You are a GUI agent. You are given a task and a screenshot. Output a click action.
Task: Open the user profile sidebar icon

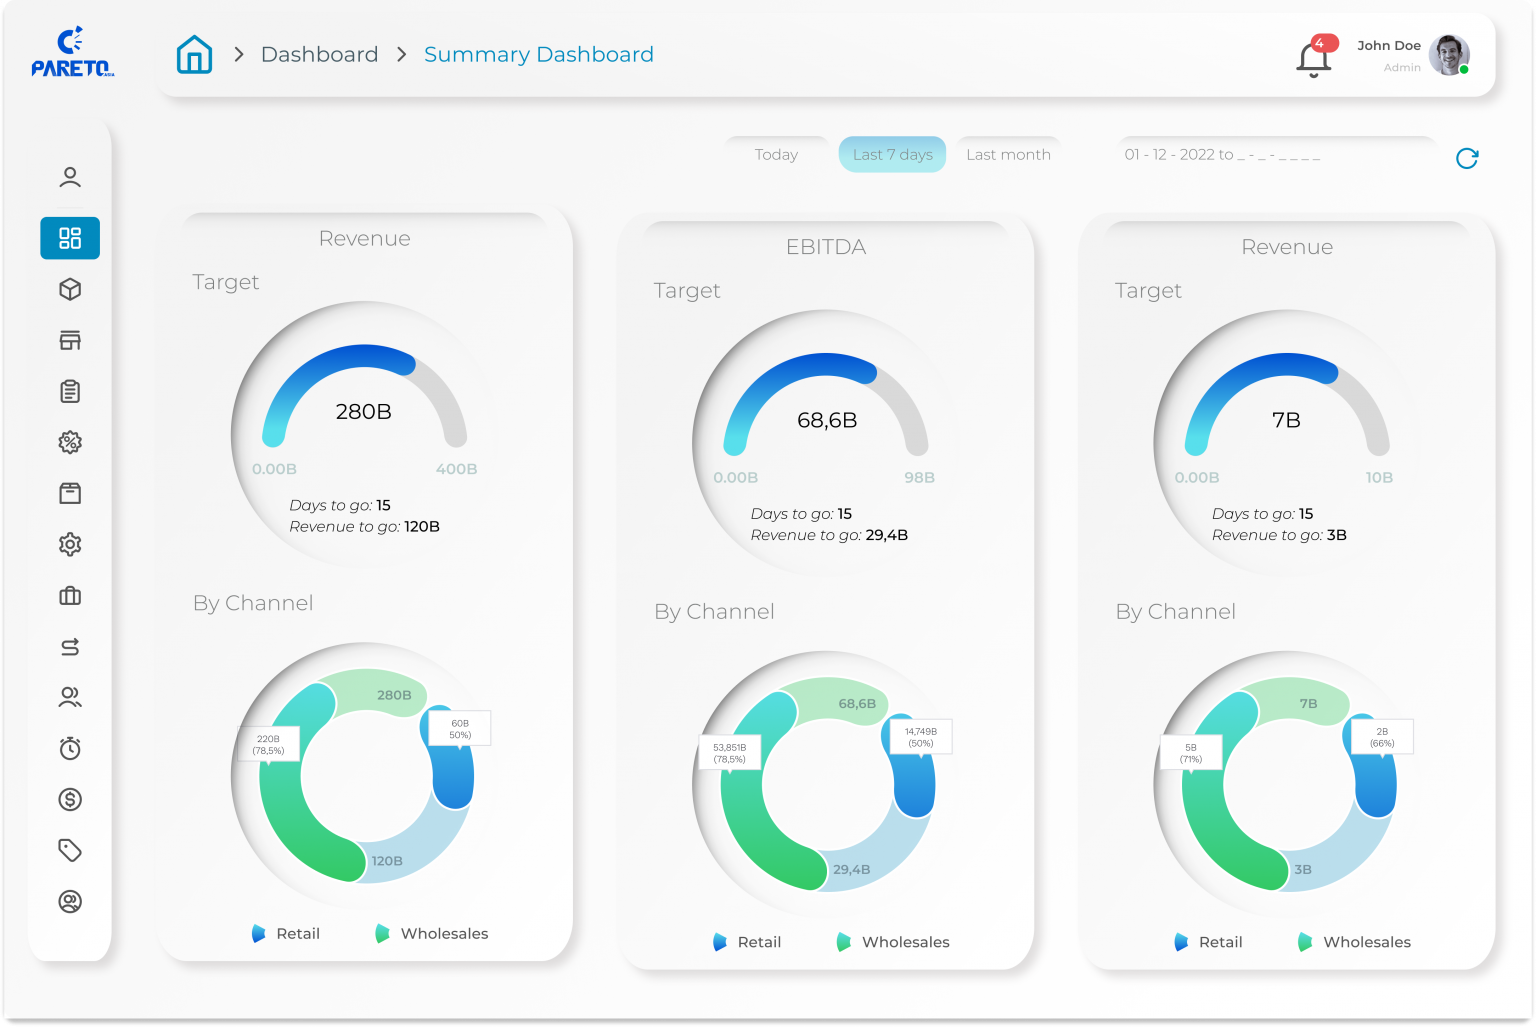70,177
